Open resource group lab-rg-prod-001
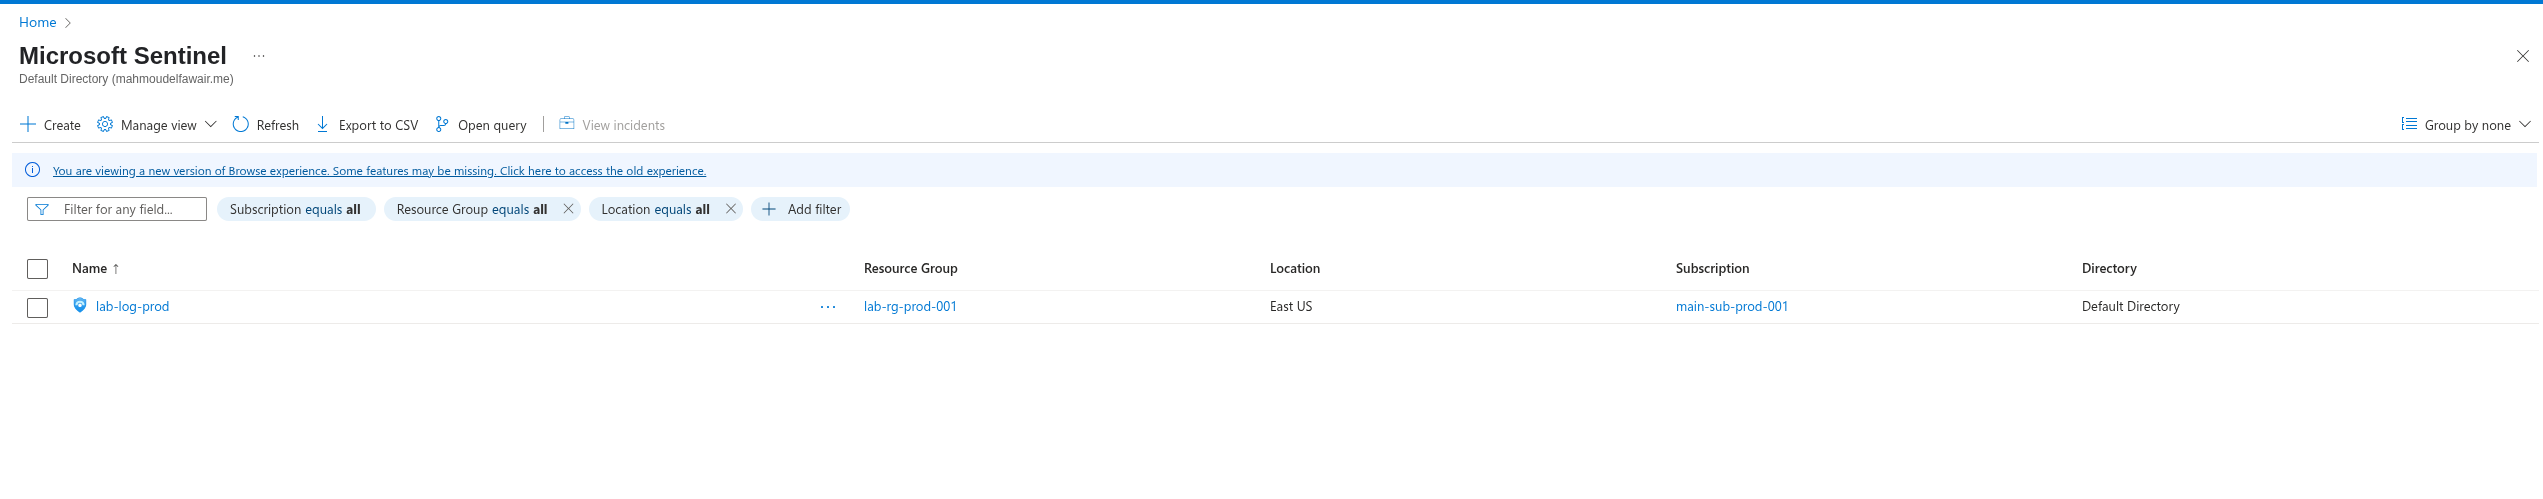Viewport: 2543px width, 499px height. (911, 307)
